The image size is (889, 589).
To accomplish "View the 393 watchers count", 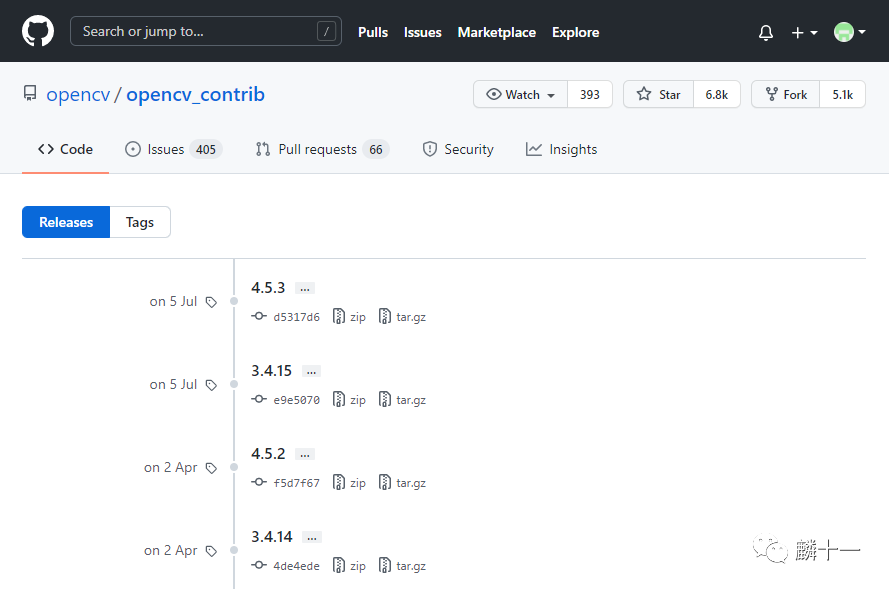I will pos(590,95).
